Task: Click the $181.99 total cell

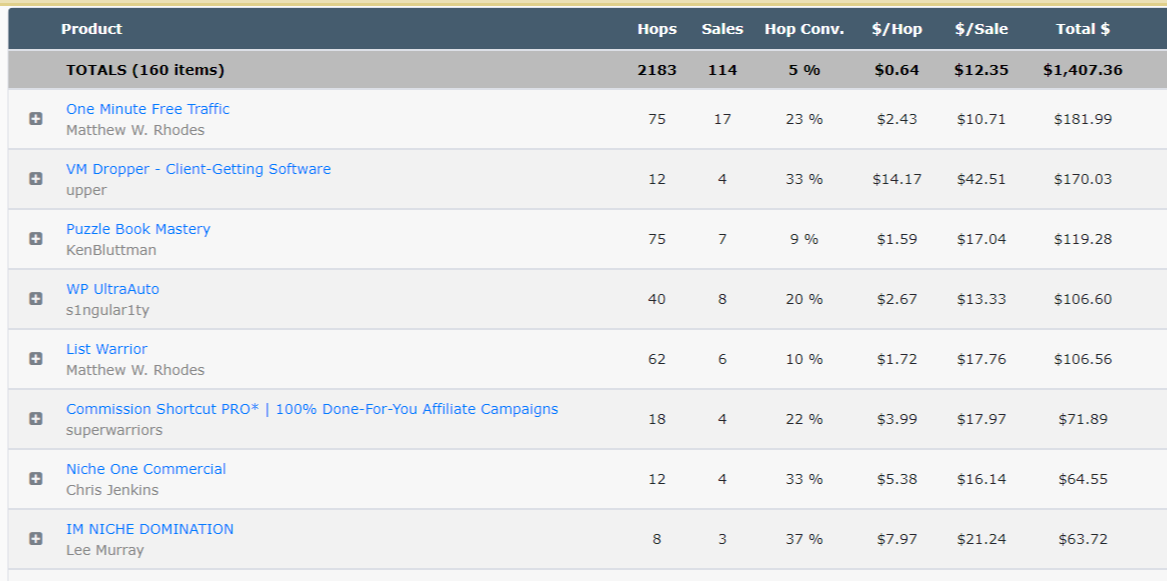Action: [1083, 119]
